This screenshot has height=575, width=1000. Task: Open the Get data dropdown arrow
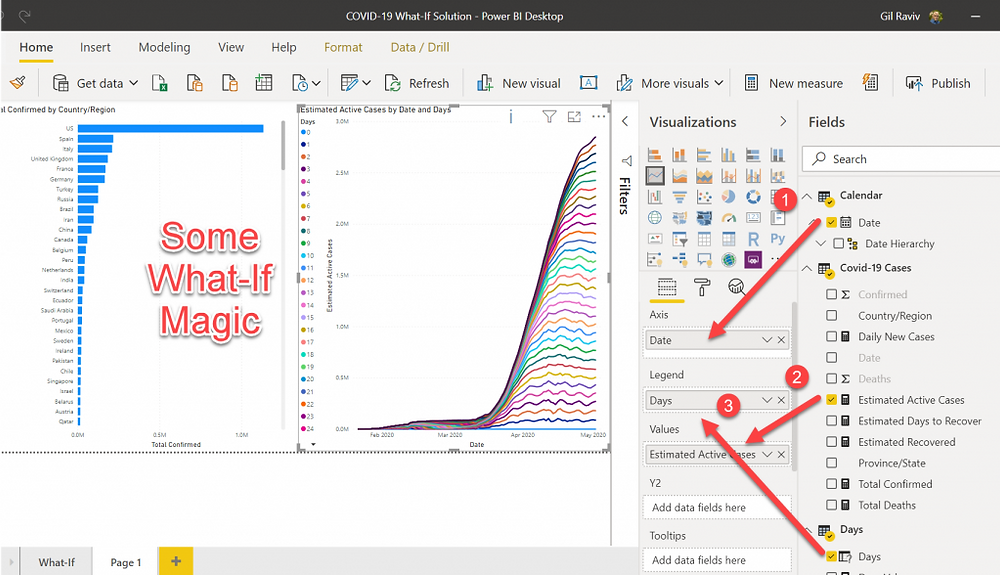(x=133, y=83)
